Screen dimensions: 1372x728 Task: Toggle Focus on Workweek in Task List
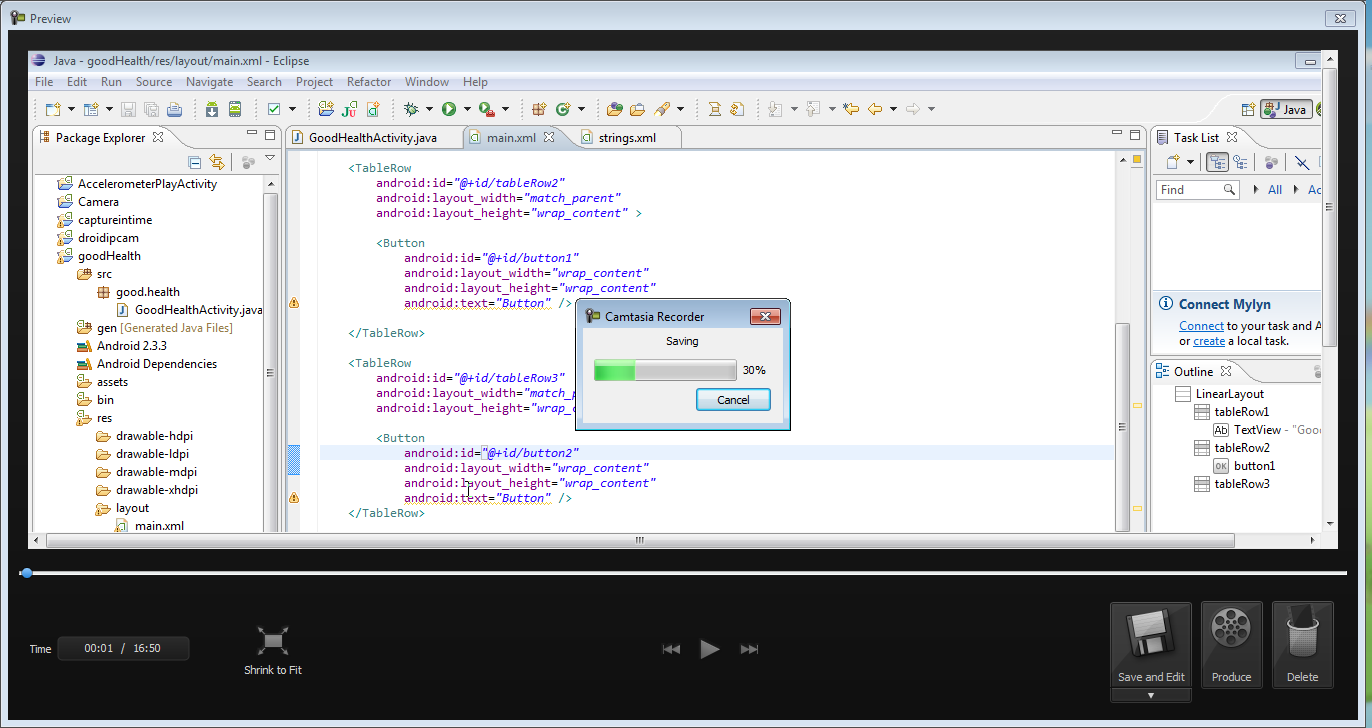[1271, 162]
